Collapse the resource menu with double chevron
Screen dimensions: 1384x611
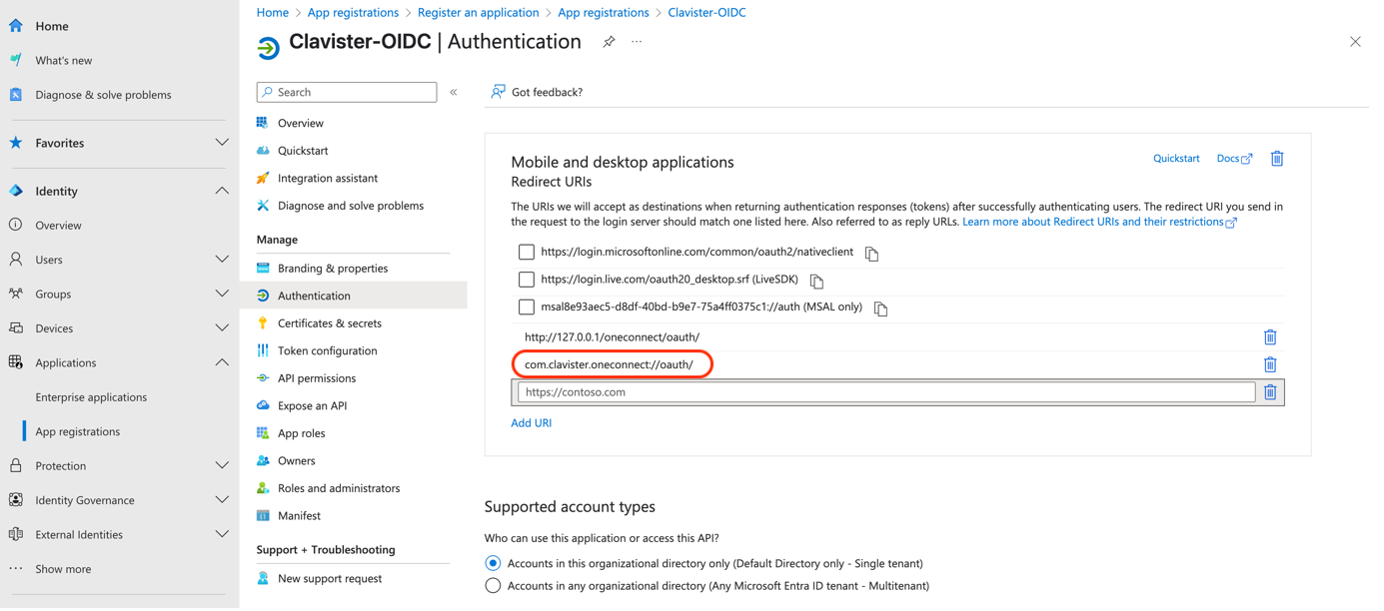click(x=453, y=92)
